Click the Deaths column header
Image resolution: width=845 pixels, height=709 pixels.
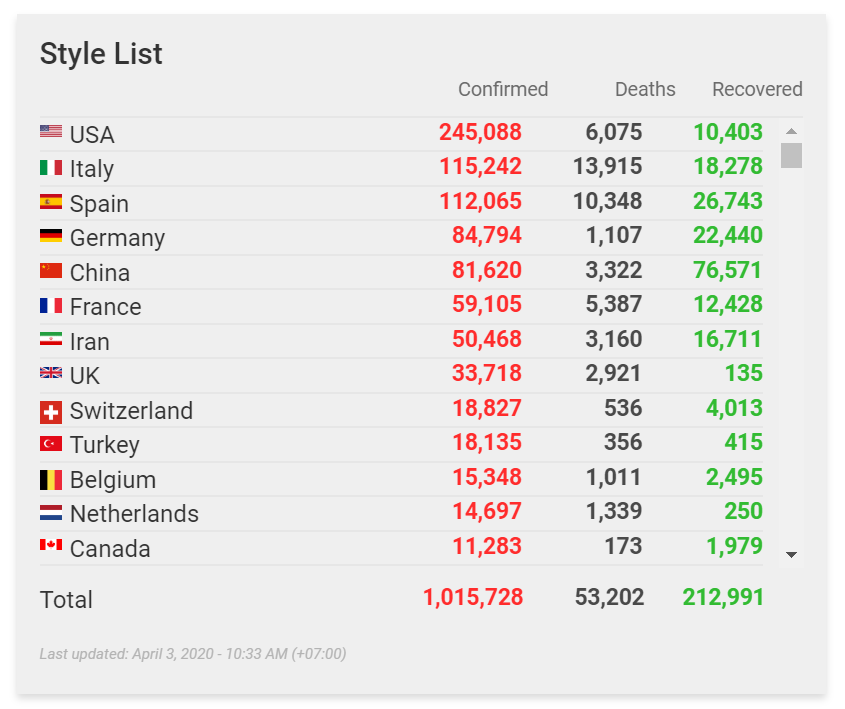645,90
